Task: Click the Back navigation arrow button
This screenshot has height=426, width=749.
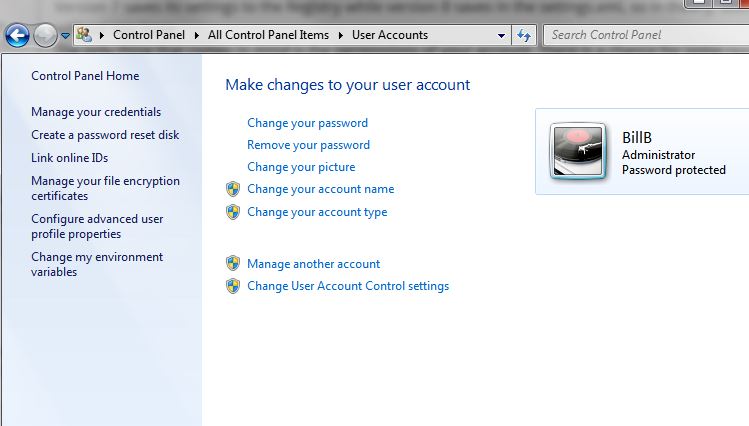Action: [17, 36]
